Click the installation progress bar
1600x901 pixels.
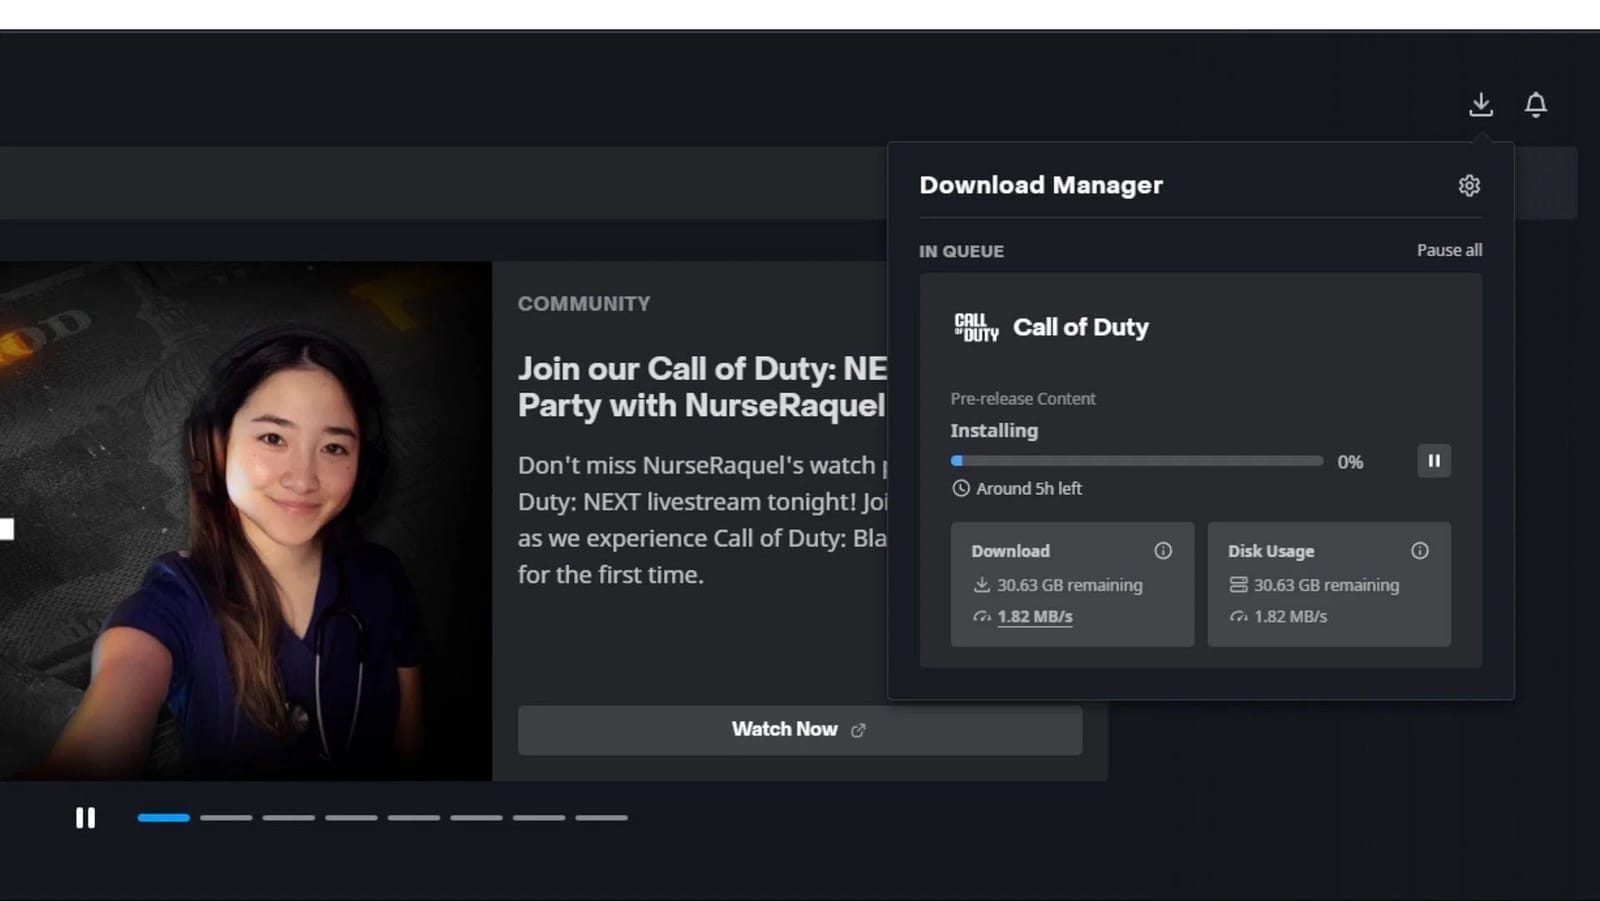(x=1135, y=461)
